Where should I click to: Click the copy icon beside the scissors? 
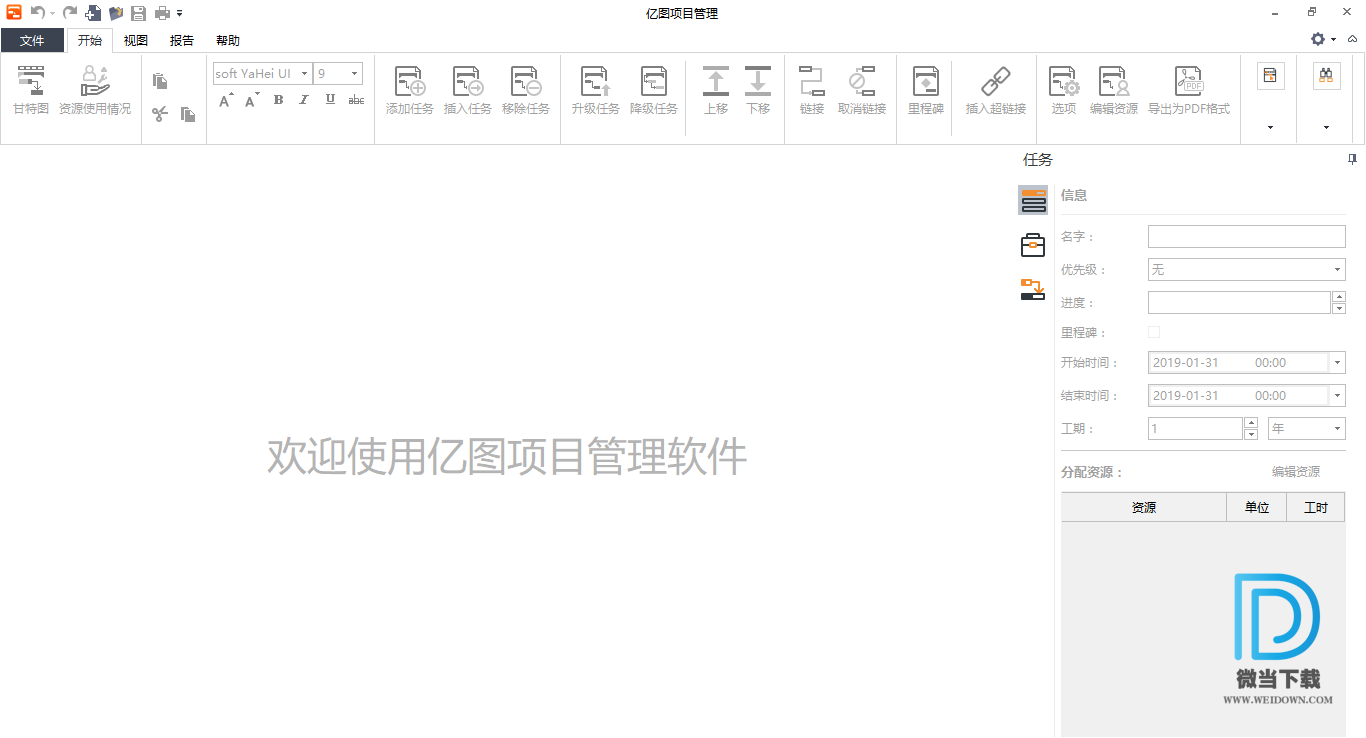pos(188,114)
